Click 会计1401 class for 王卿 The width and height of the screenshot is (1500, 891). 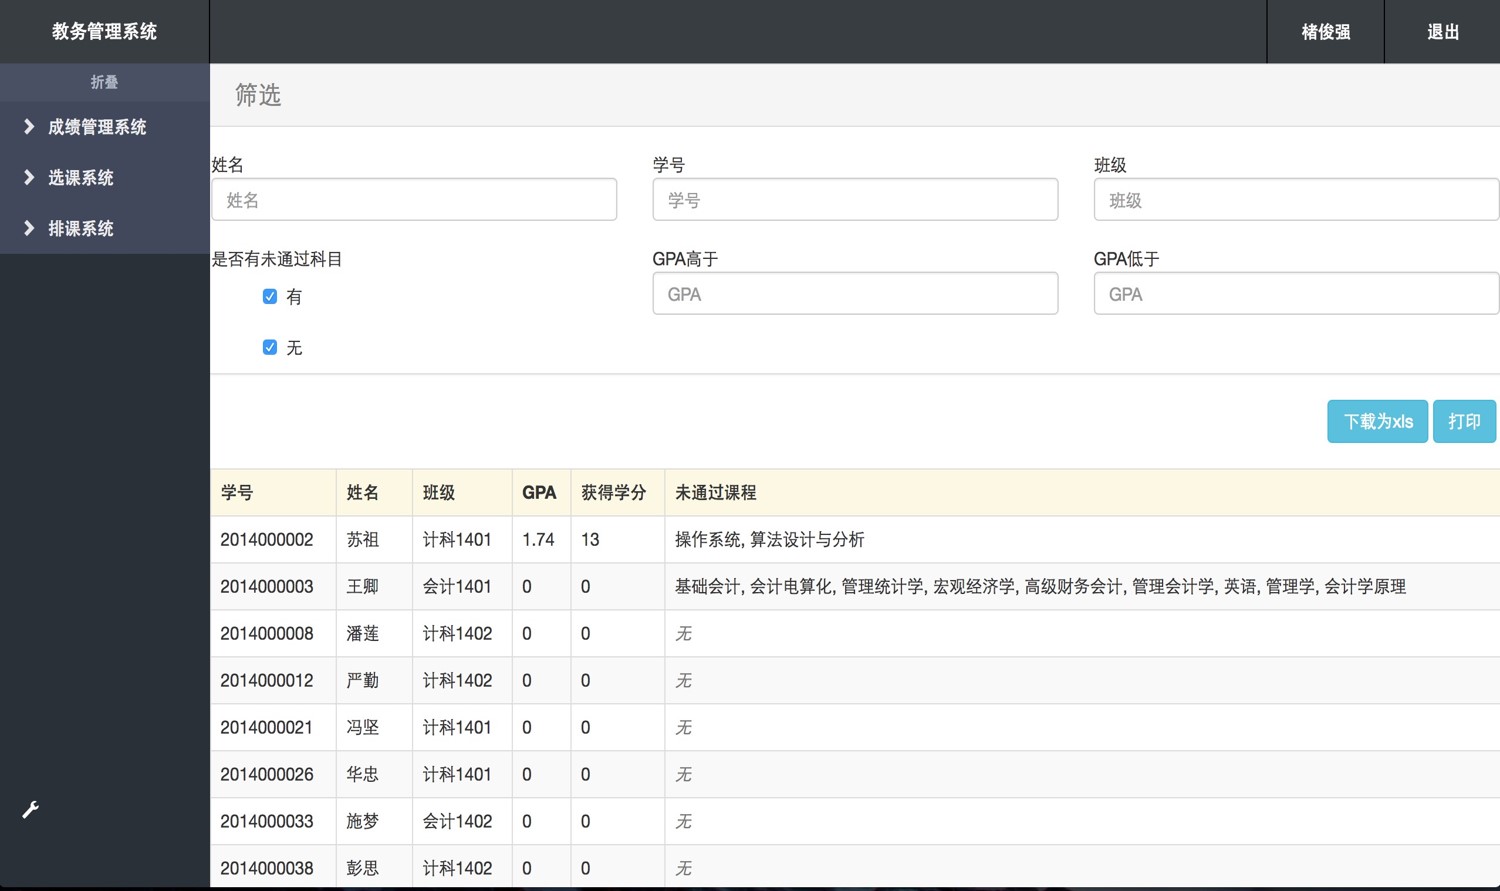coord(457,586)
